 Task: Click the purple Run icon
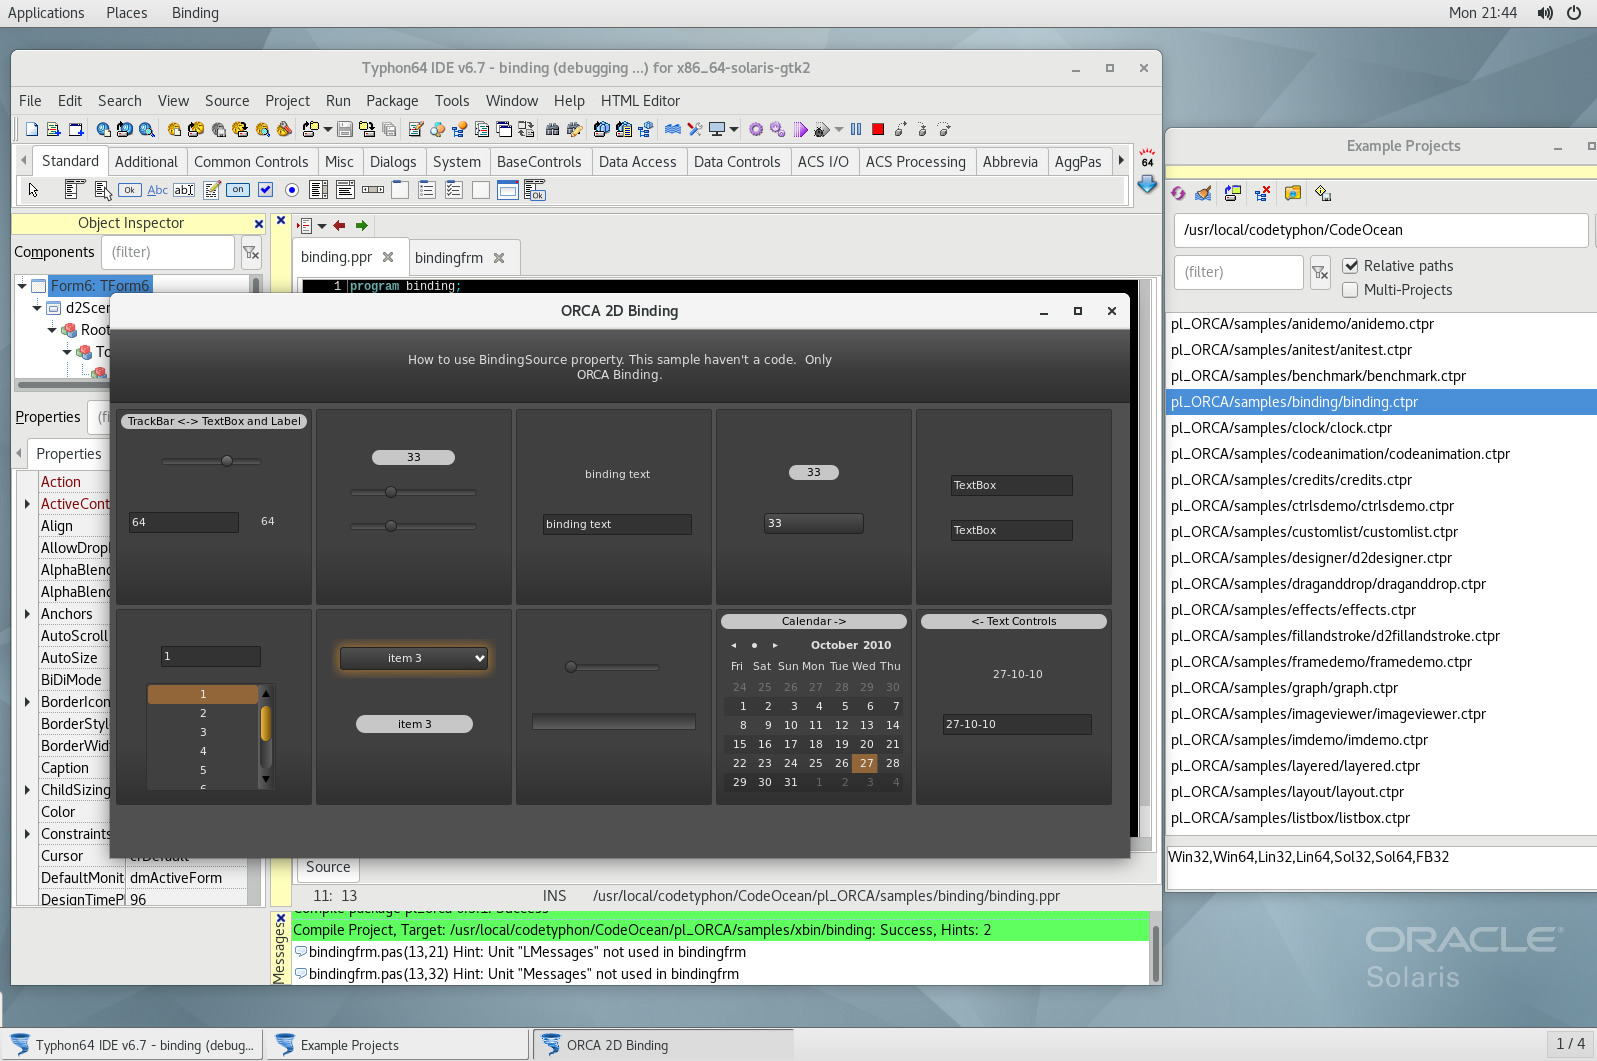click(800, 129)
